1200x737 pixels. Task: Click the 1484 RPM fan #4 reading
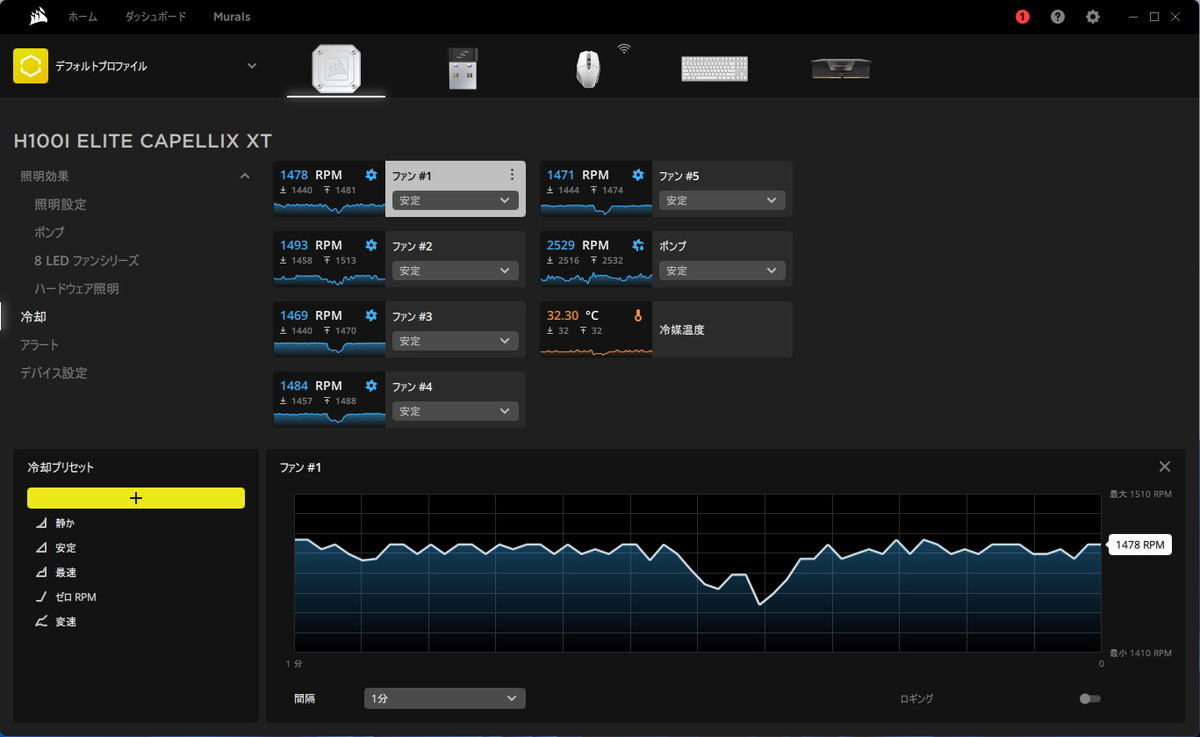[311, 385]
